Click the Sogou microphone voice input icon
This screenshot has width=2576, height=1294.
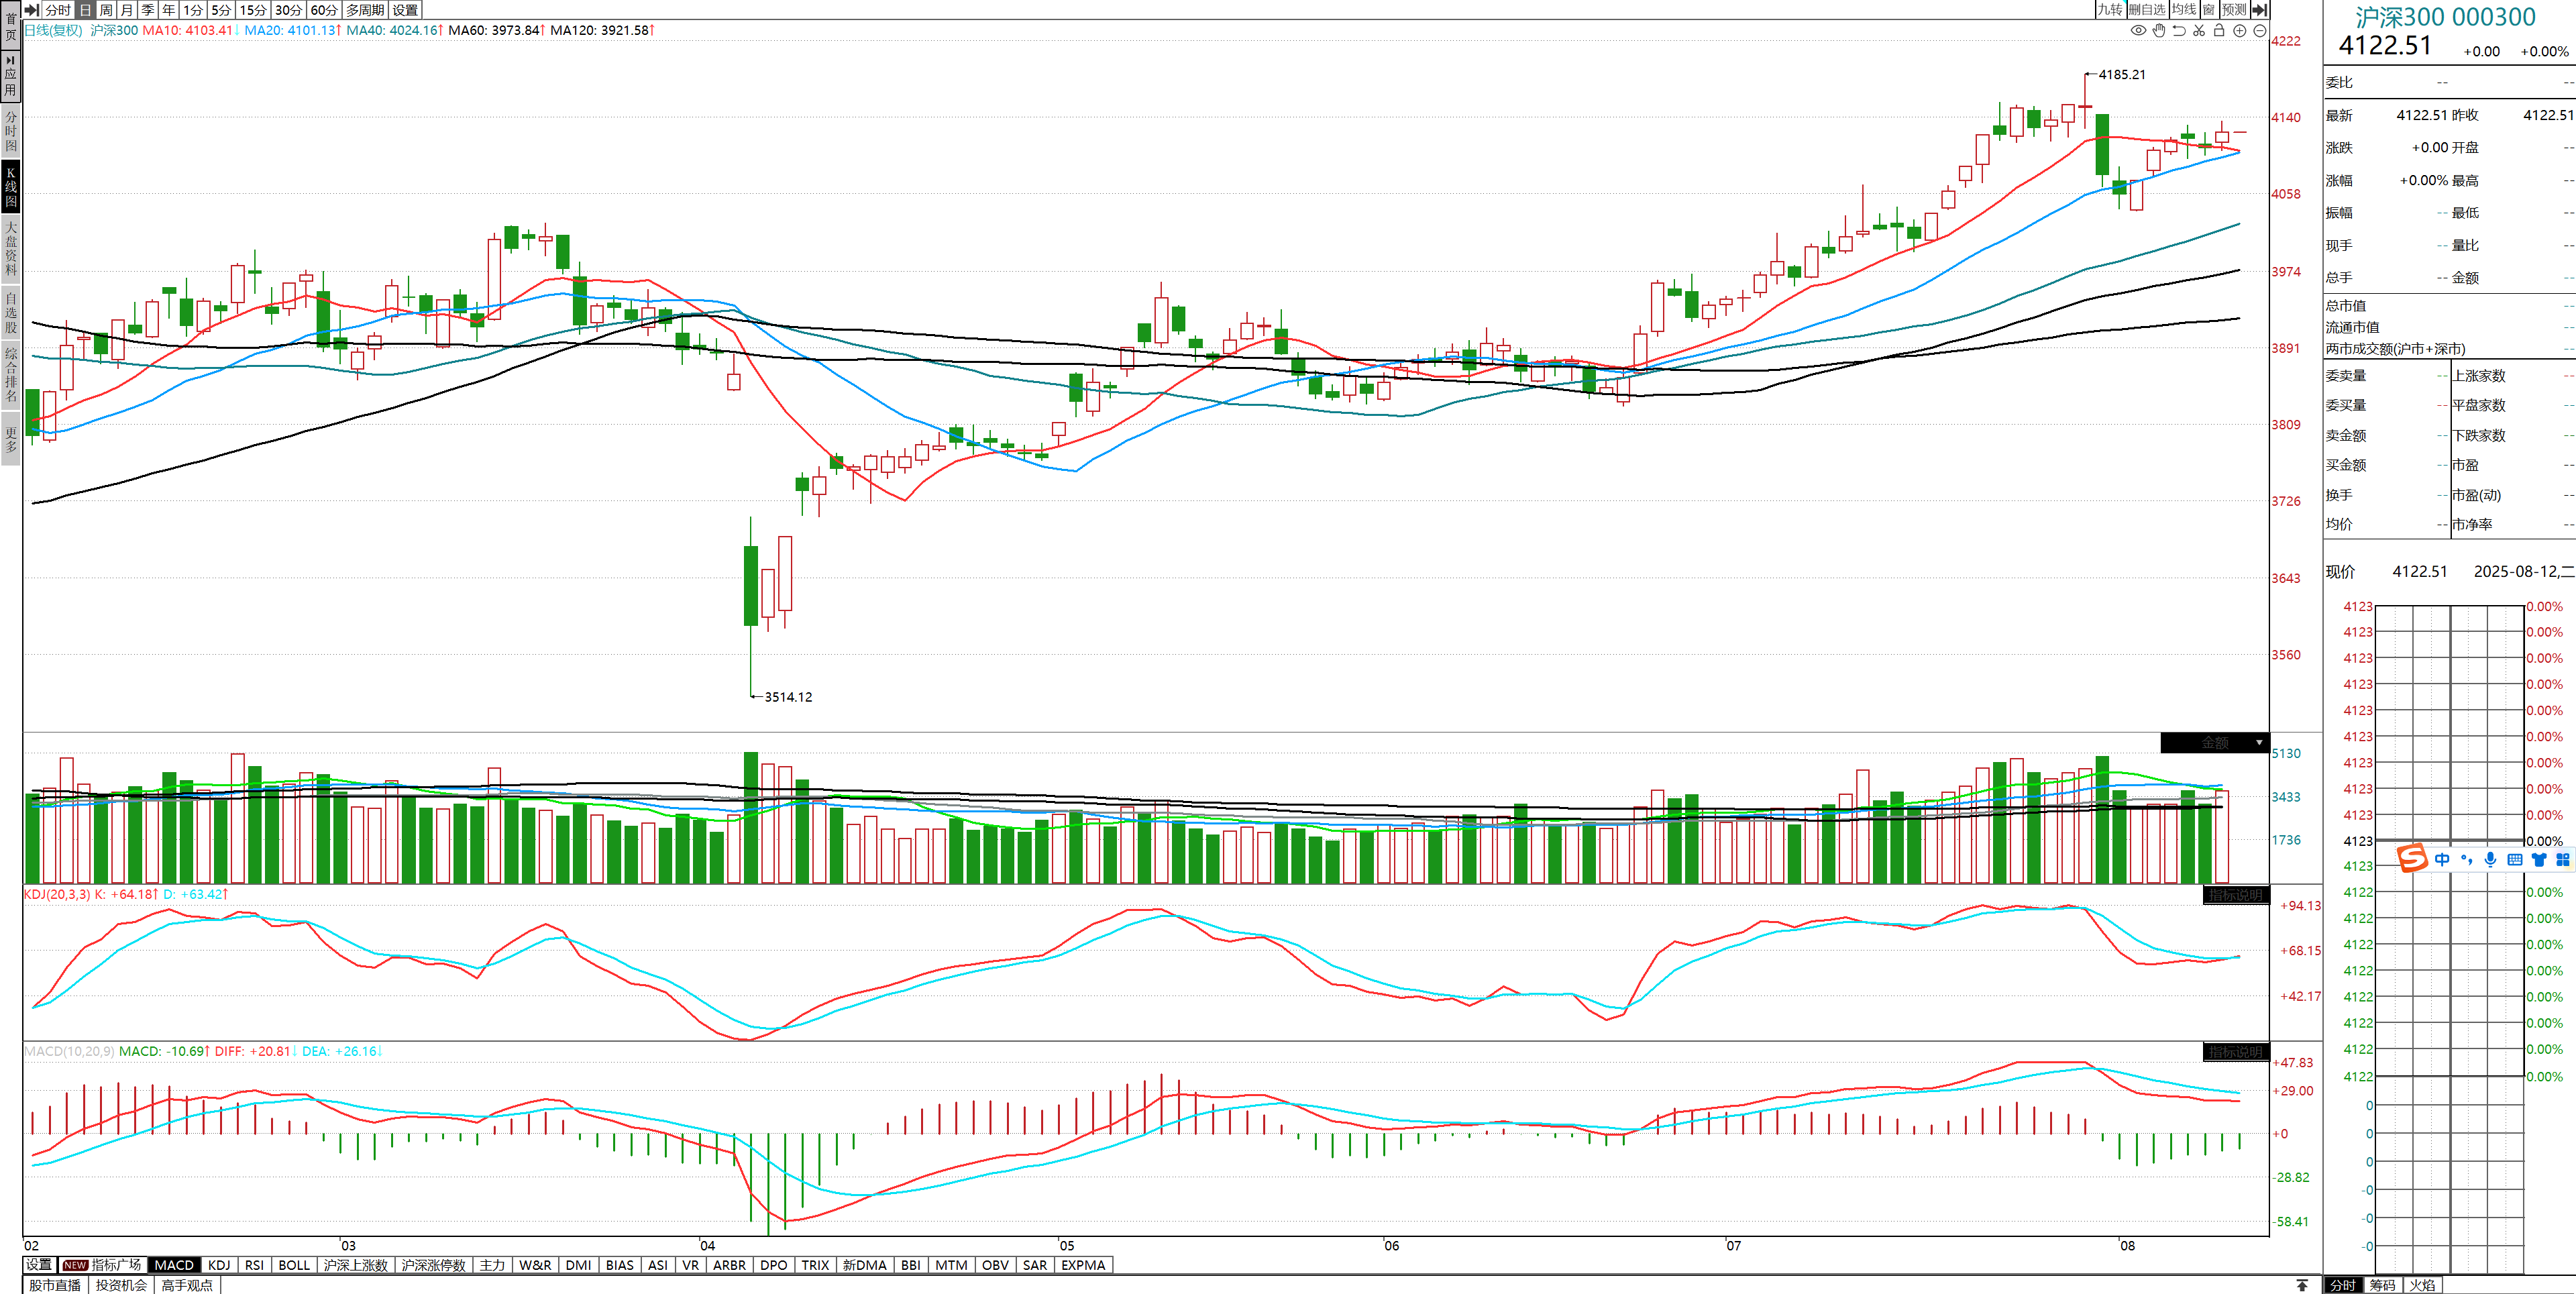click(x=2490, y=859)
